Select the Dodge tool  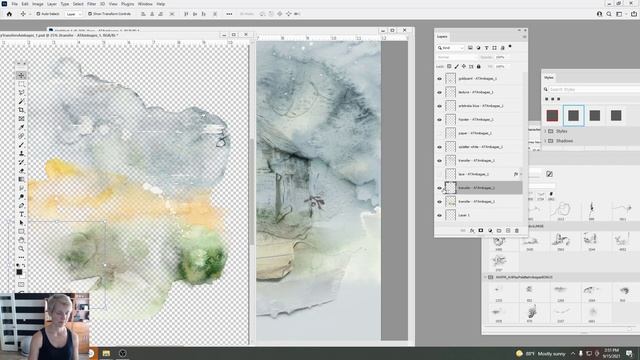pos(21,197)
